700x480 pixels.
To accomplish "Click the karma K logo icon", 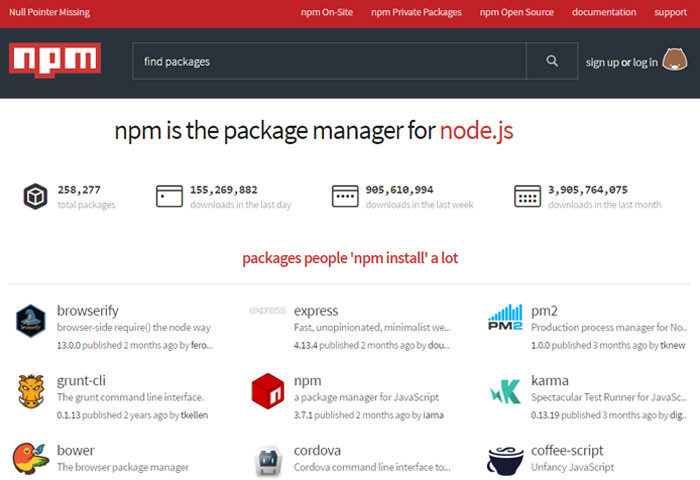I will pos(505,391).
